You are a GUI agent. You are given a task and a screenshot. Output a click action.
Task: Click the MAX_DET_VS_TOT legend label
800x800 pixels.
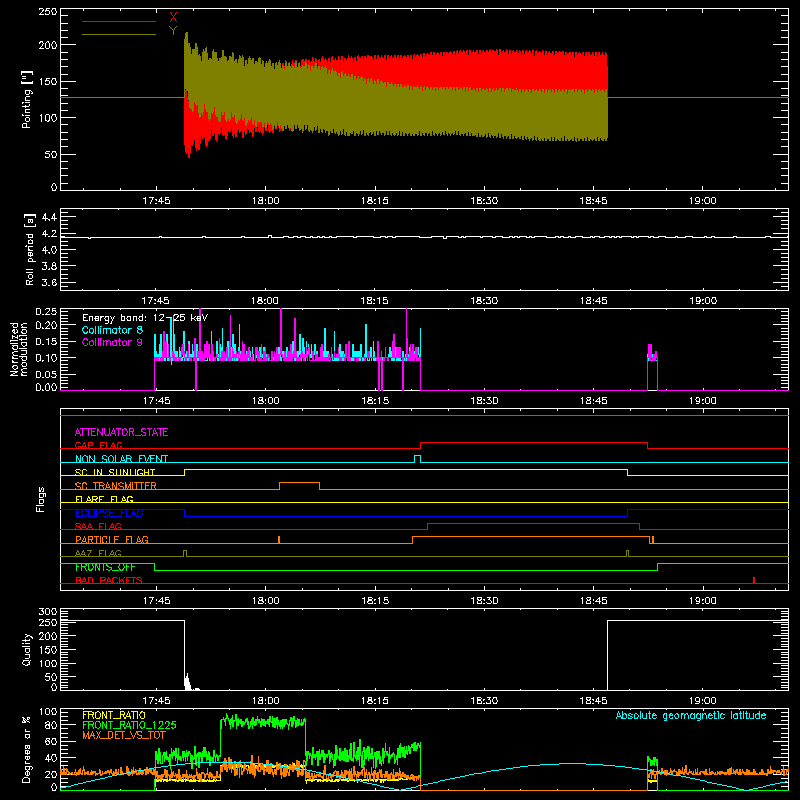(x=124, y=735)
